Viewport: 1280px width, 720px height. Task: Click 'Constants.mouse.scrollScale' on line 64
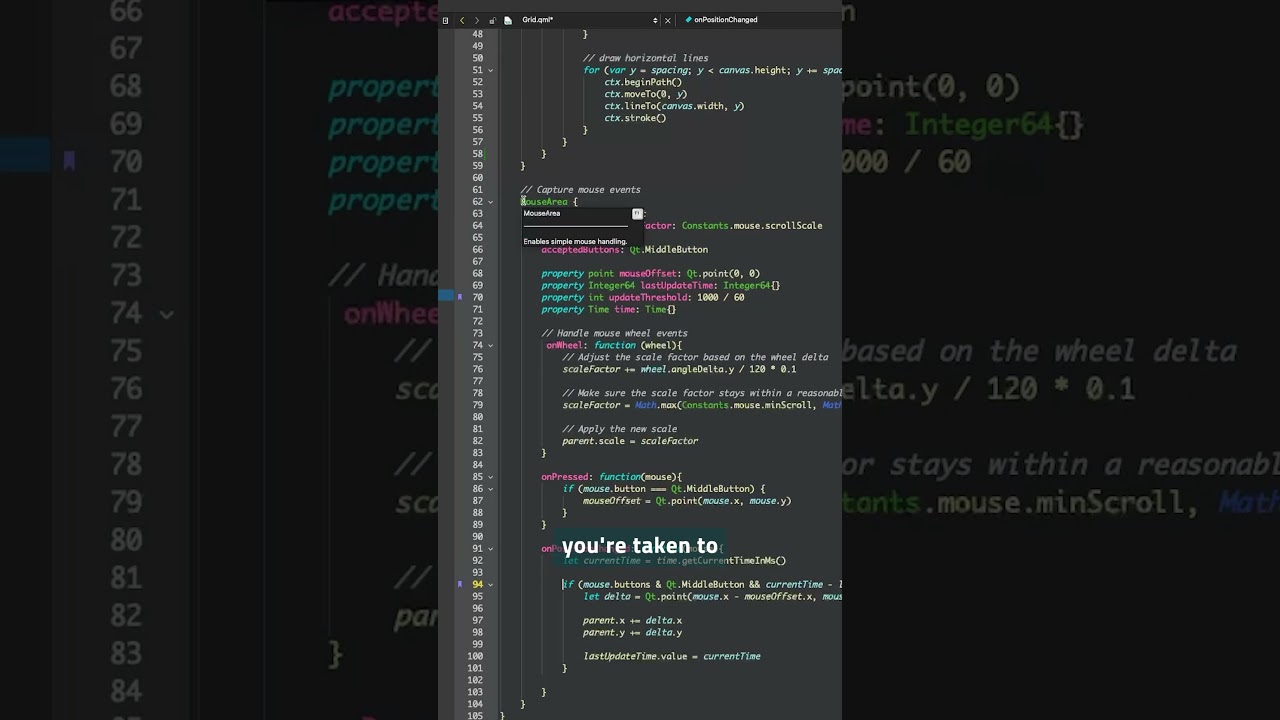[752, 225]
